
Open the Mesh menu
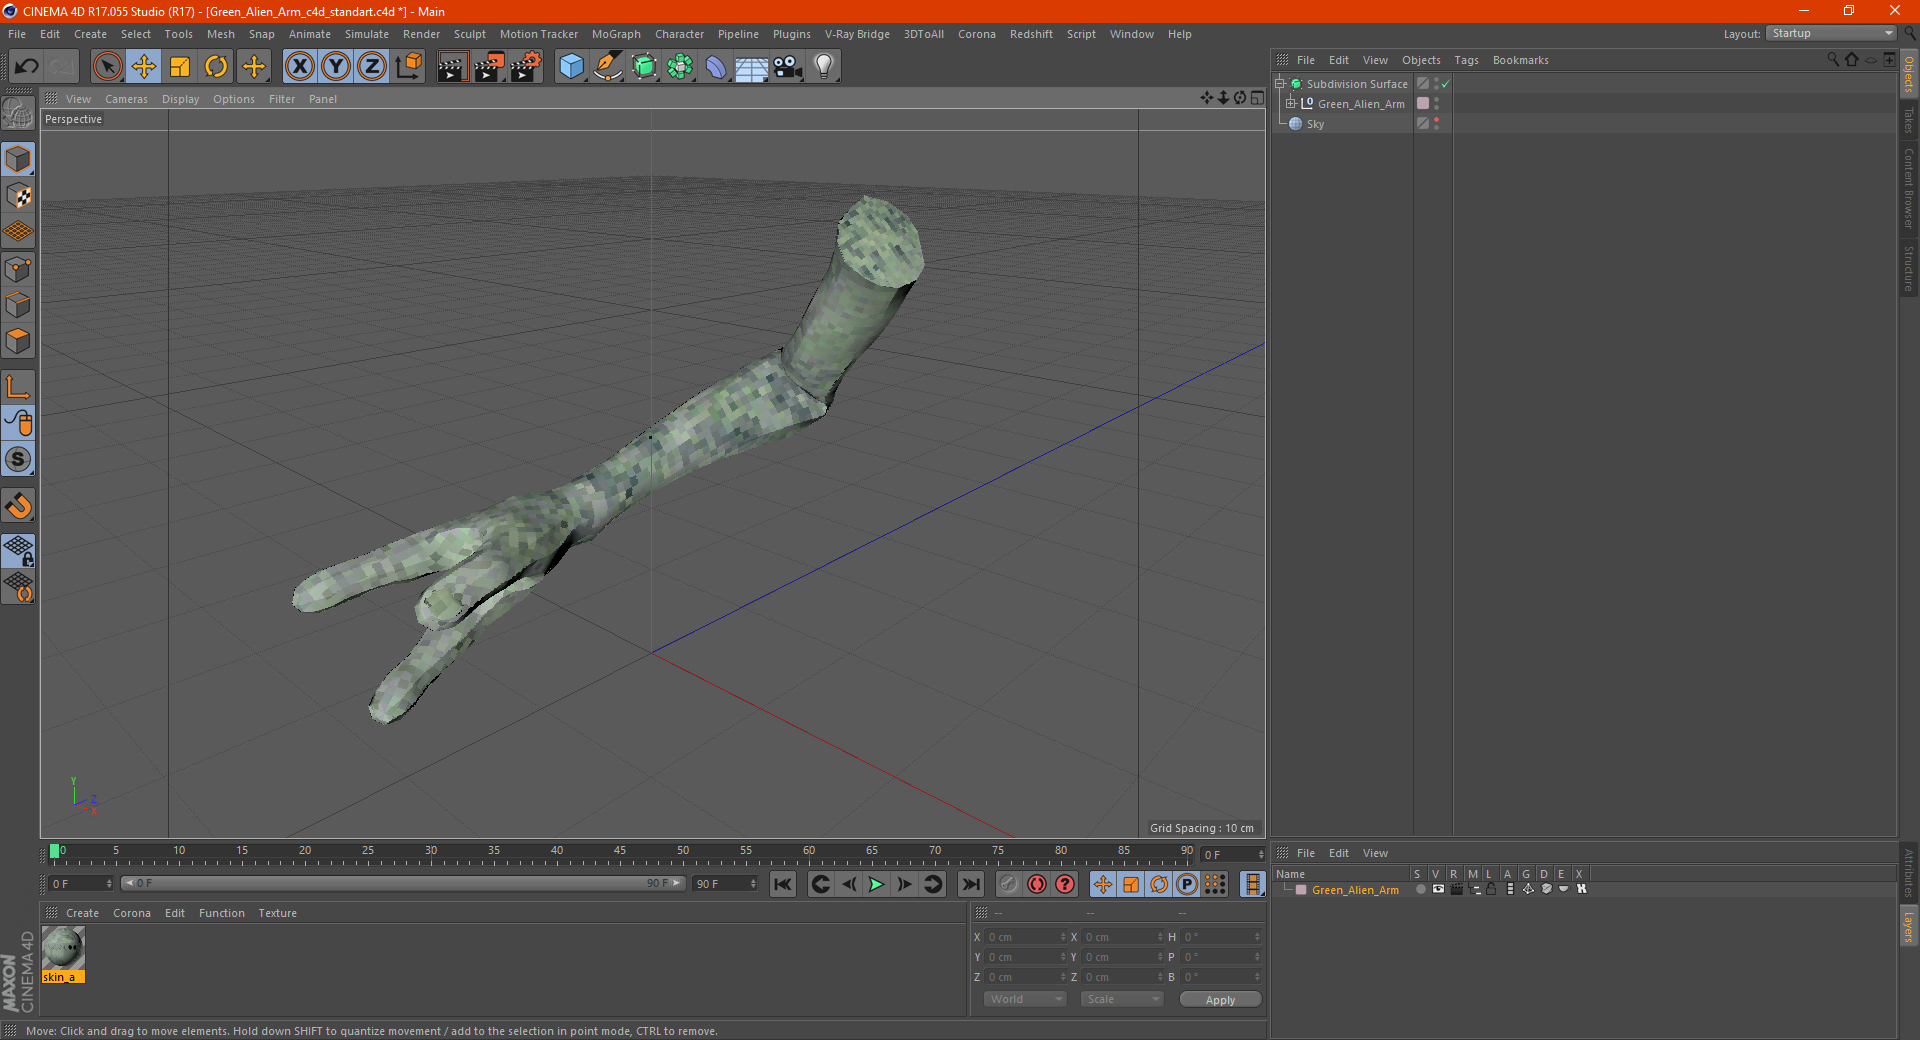[x=220, y=34]
